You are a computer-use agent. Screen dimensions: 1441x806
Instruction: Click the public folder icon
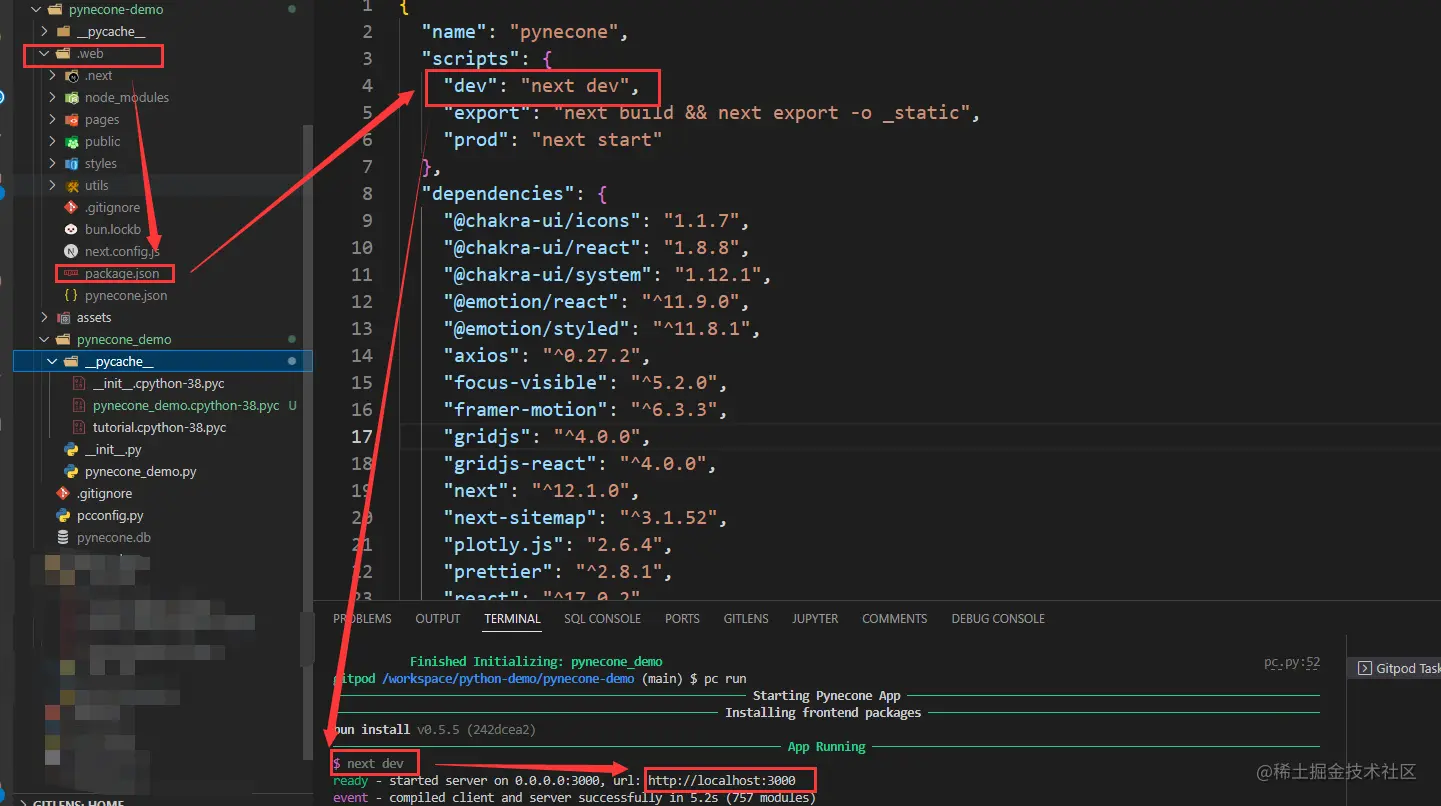point(71,142)
